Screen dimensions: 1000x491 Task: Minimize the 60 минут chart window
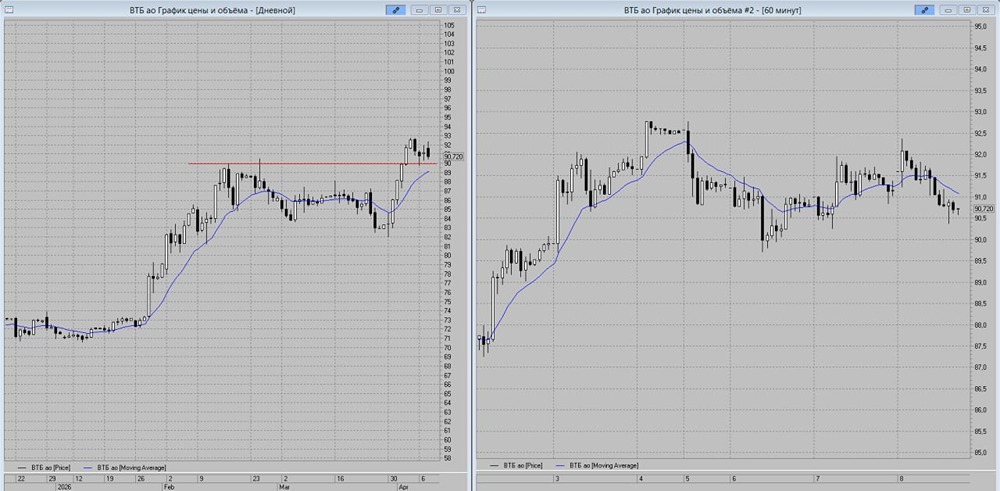click(x=949, y=10)
